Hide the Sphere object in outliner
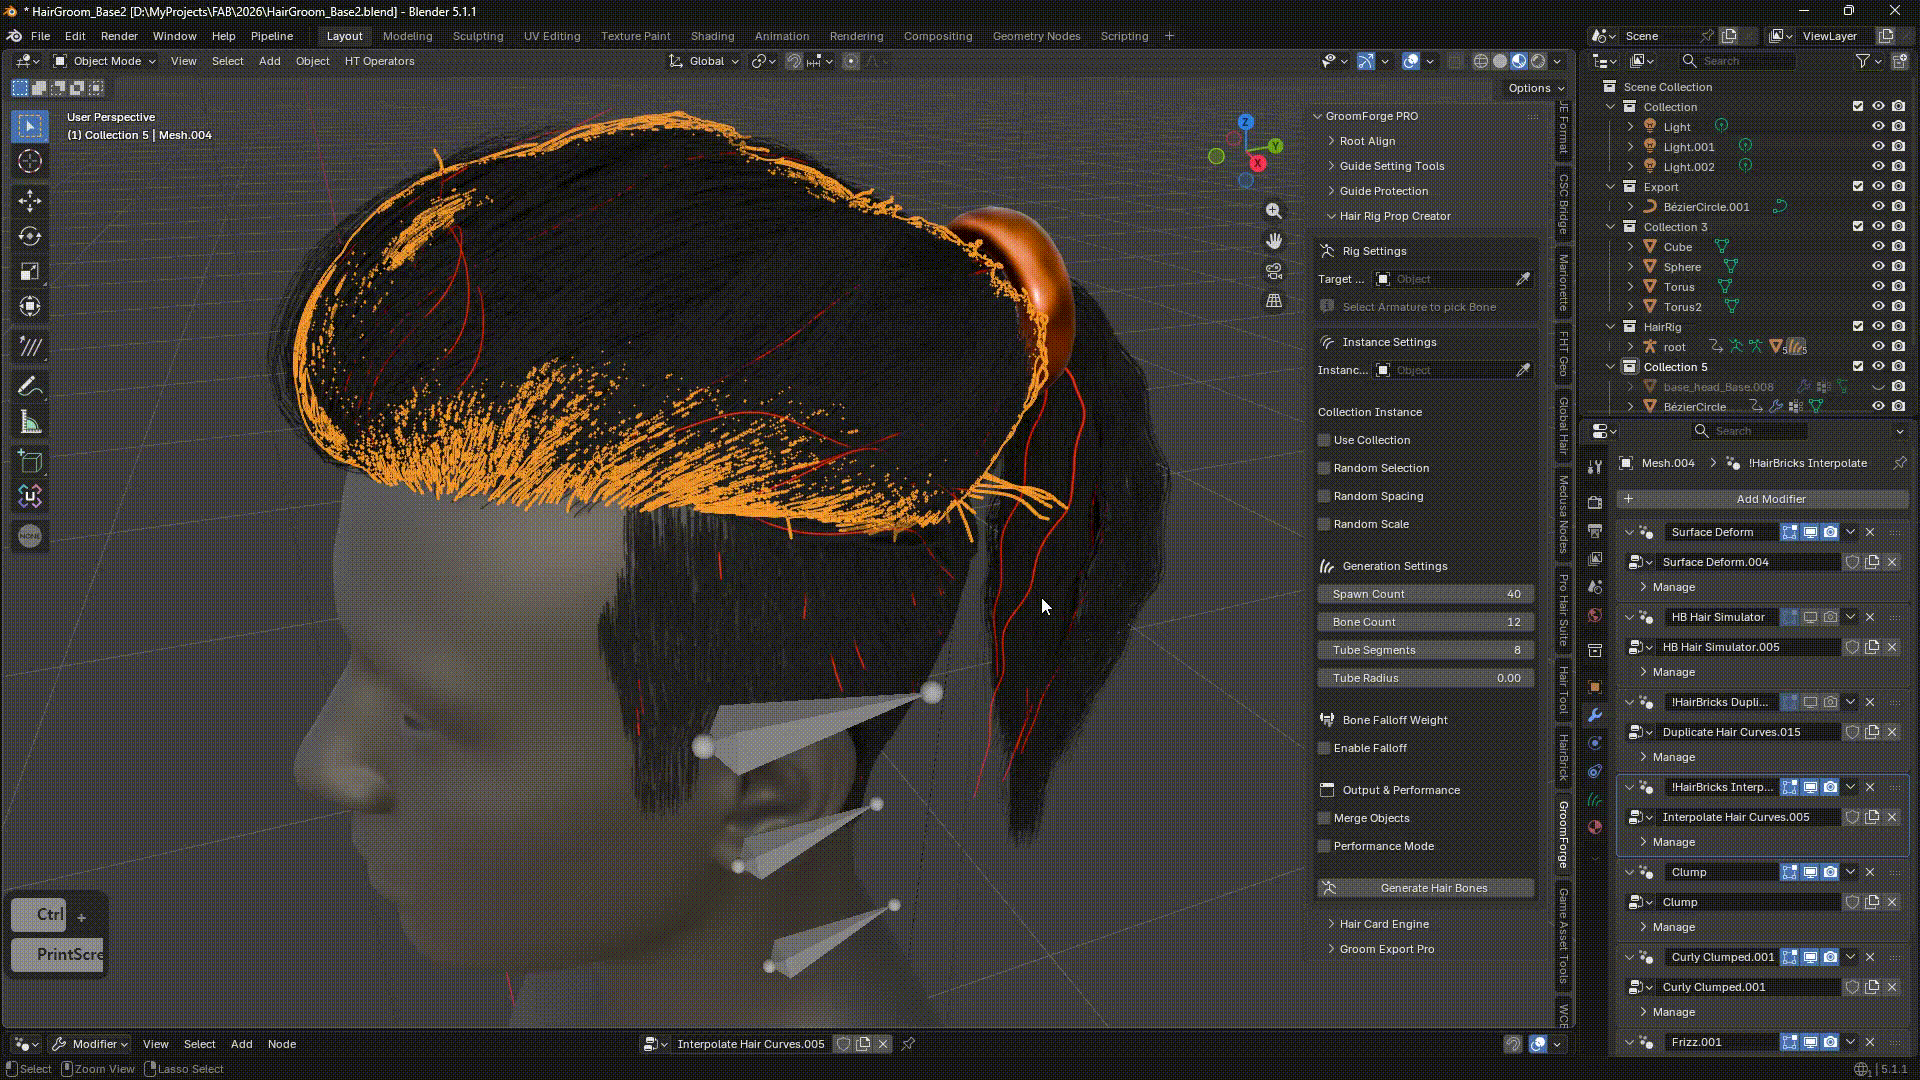1920x1080 pixels. (1878, 267)
